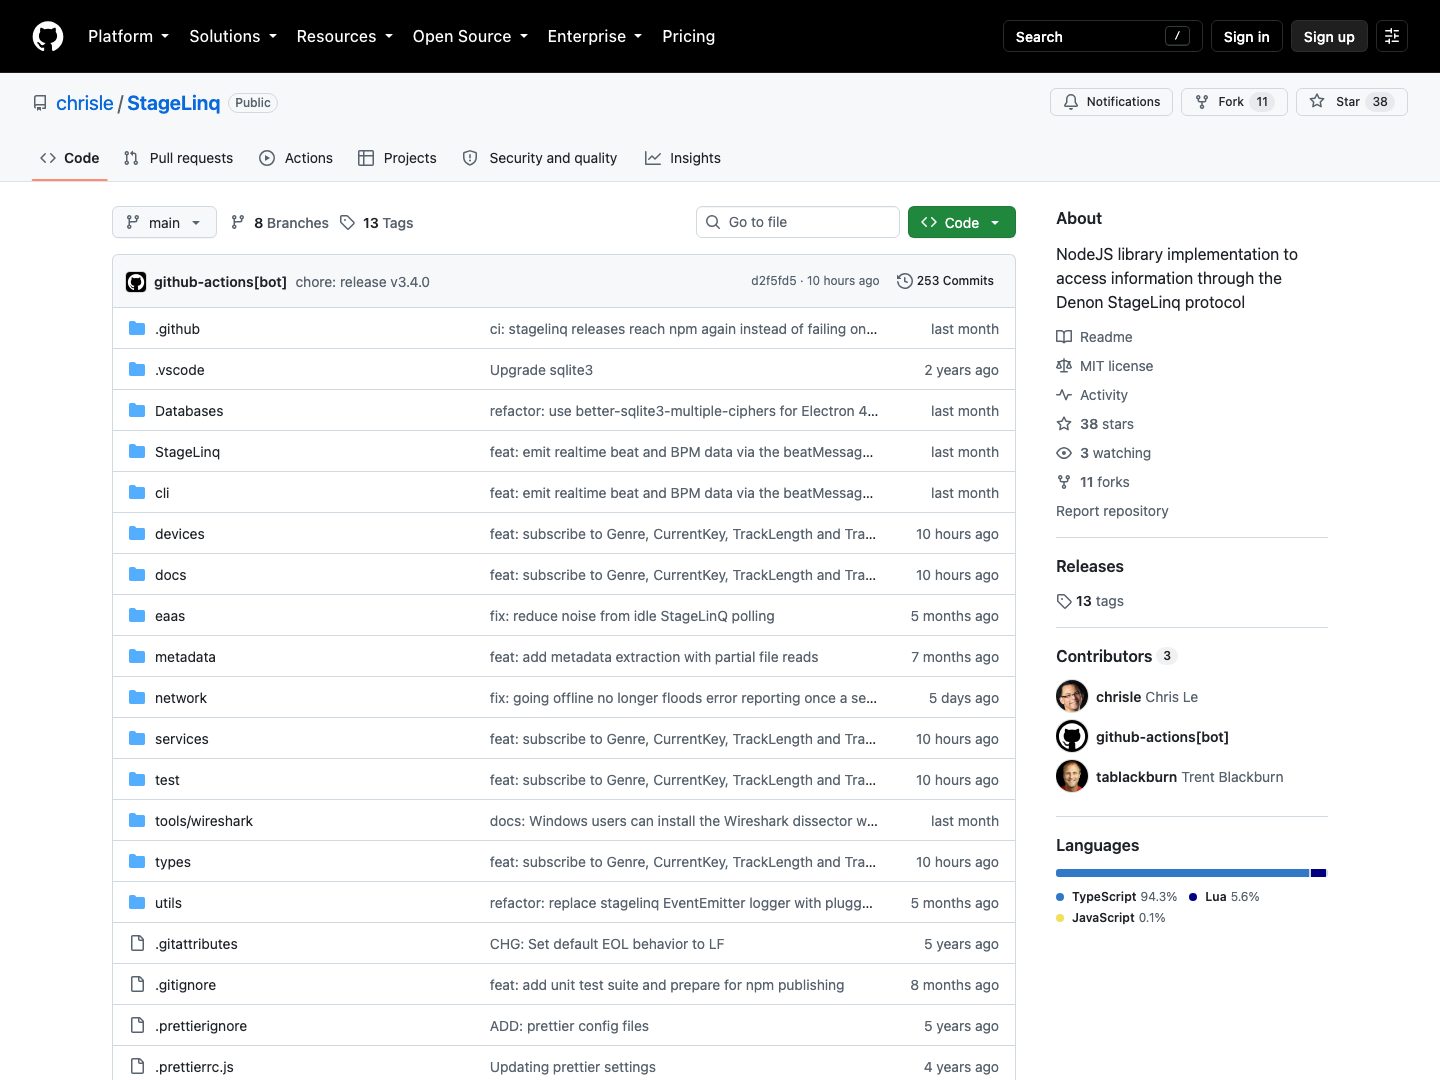Expand the Open Source menu

coord(470,36)
